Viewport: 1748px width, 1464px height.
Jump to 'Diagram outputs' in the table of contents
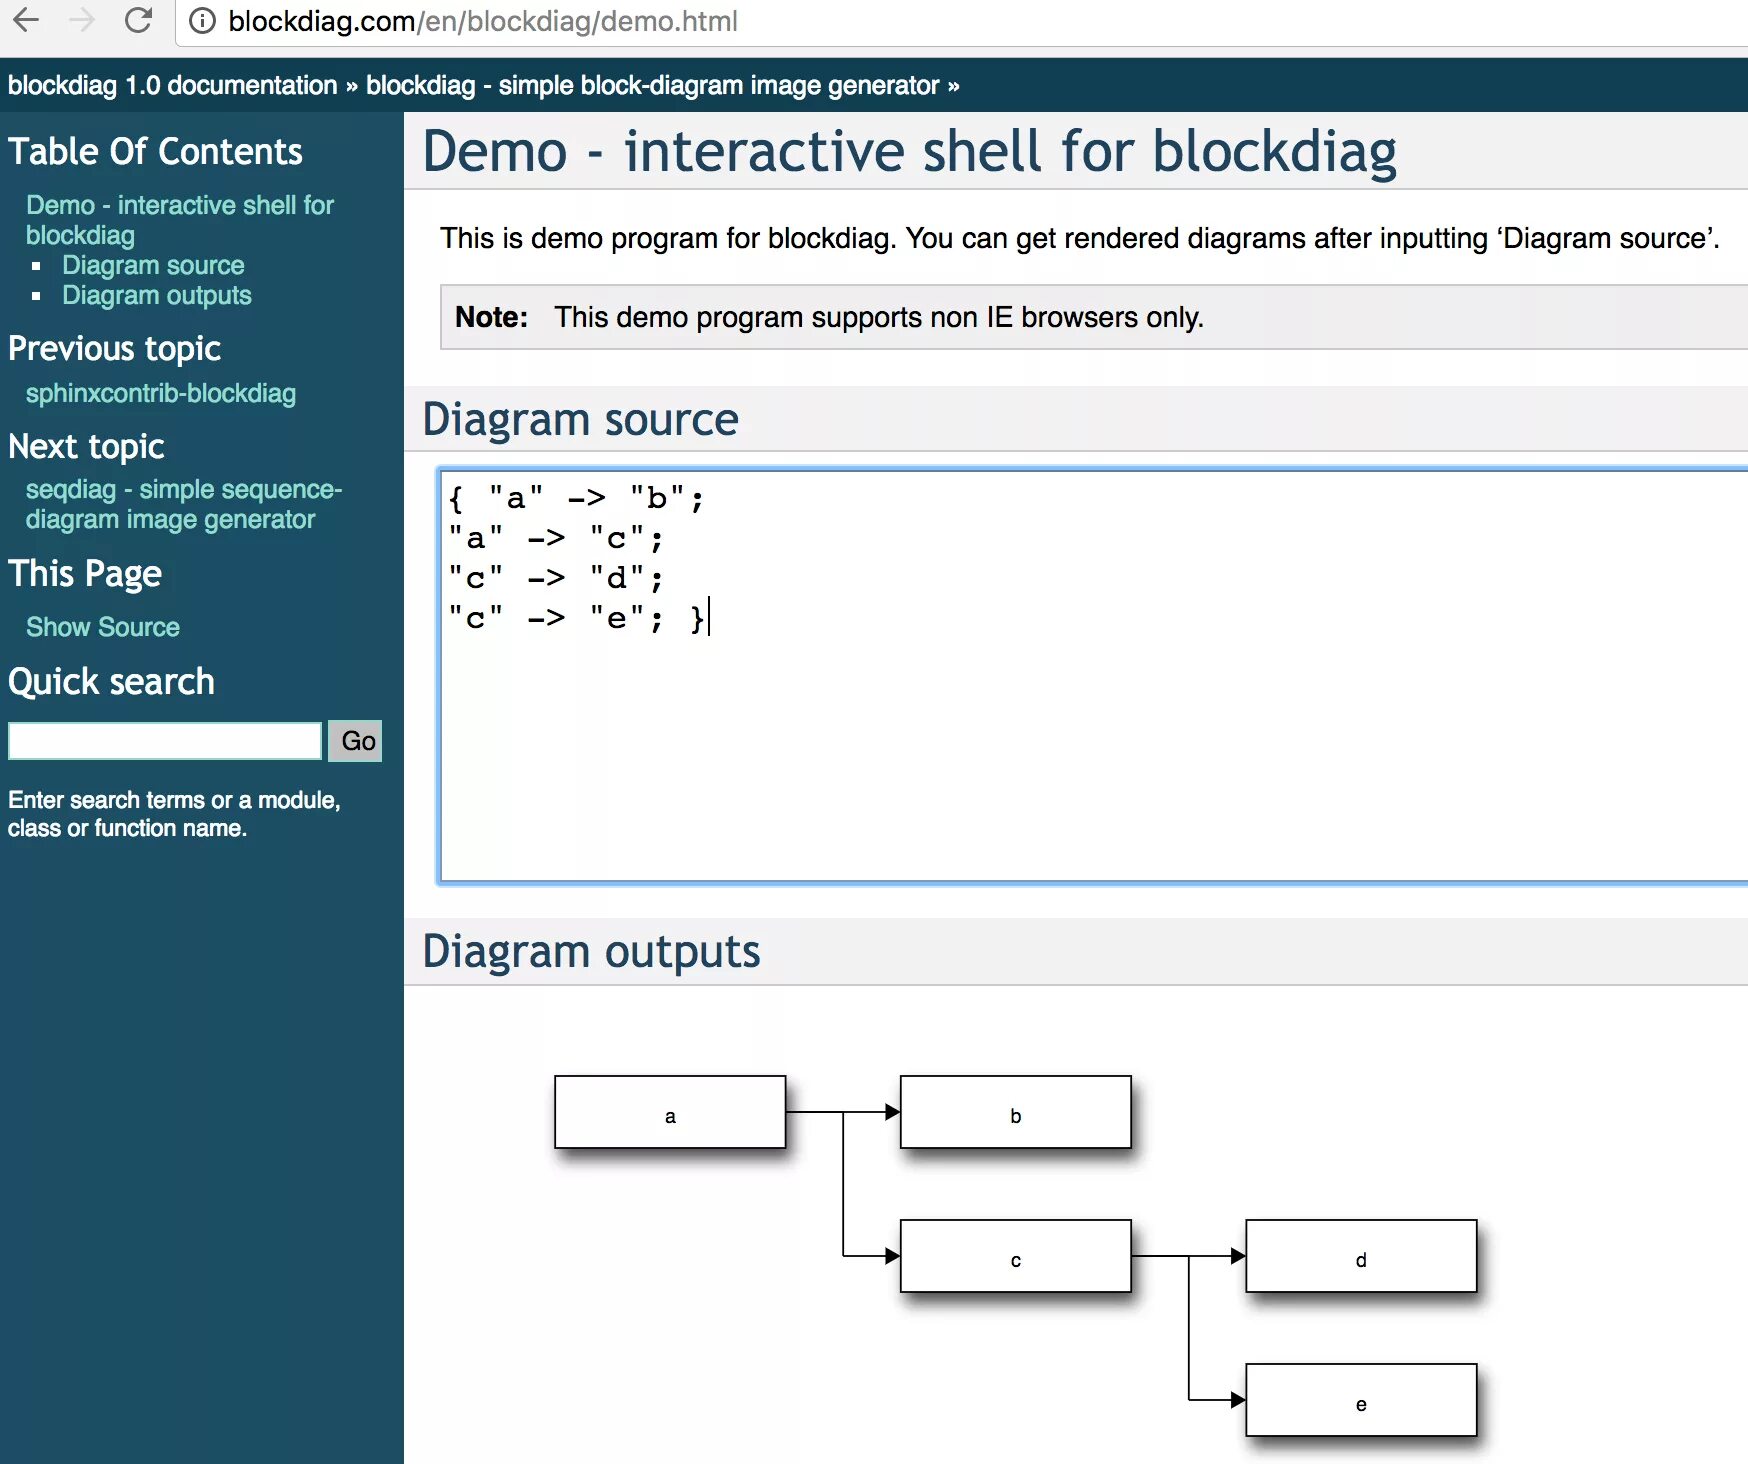(157, 295)
